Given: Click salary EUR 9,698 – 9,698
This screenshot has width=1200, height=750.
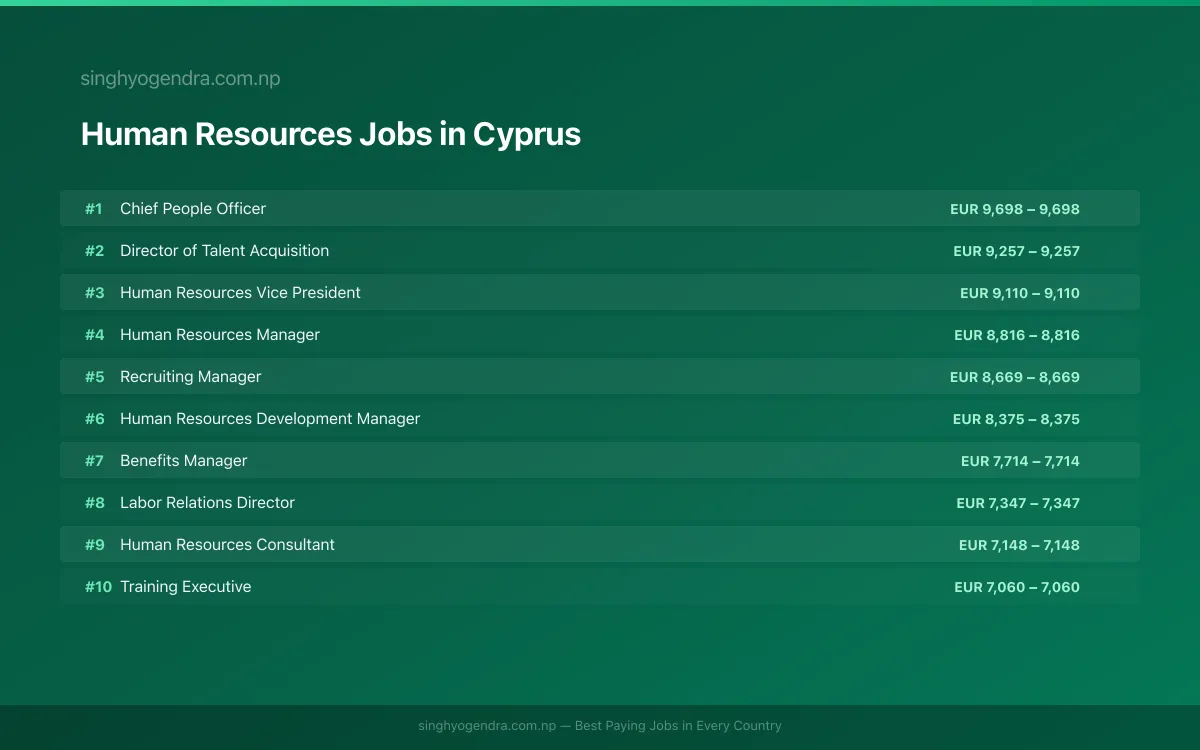Looking at the screenshot, I should click(x=1015, y=209).
